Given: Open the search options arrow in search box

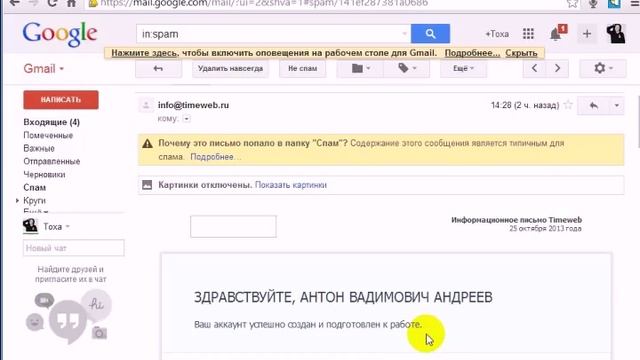Looking at the screenshot, I should click(404, 34).
